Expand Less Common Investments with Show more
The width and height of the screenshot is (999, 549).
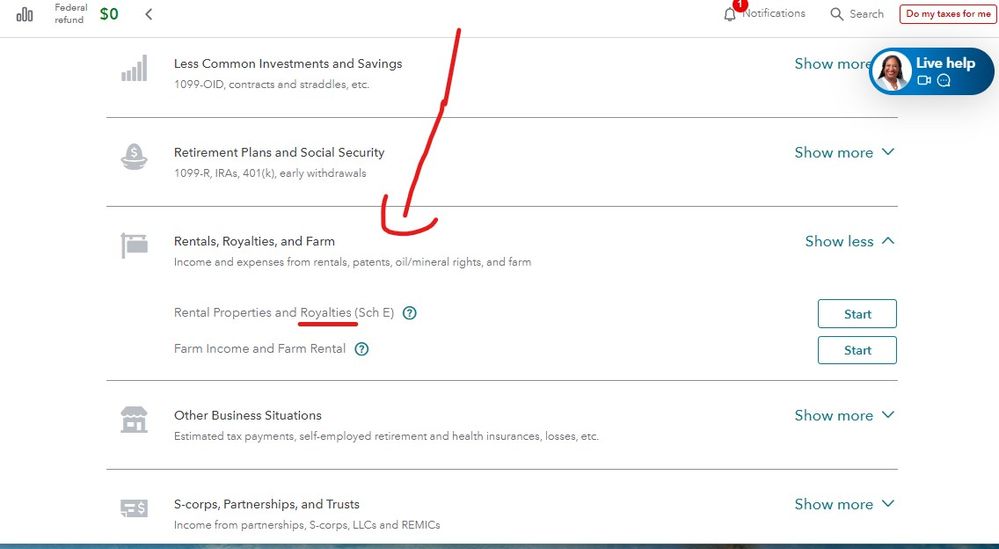point(833,64)
